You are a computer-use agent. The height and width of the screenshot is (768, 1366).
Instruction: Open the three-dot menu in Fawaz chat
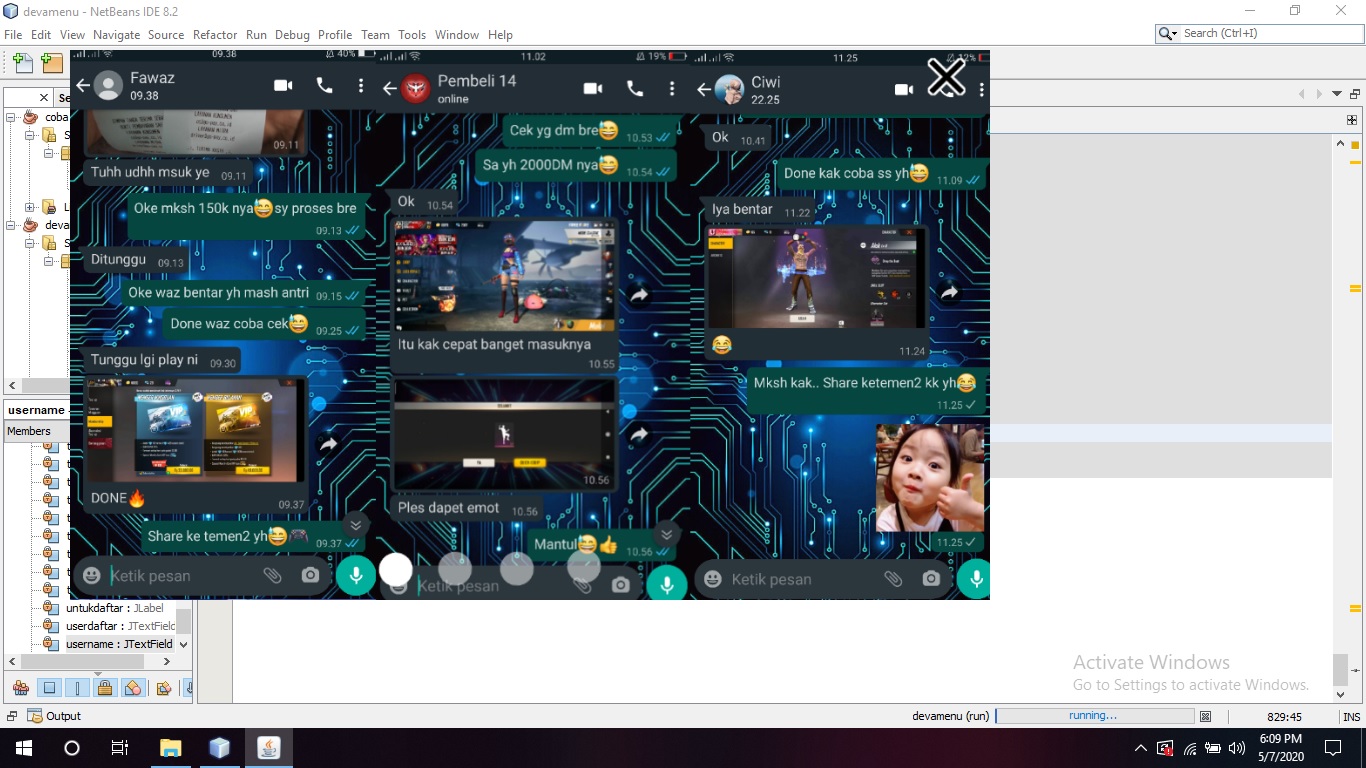361,87
